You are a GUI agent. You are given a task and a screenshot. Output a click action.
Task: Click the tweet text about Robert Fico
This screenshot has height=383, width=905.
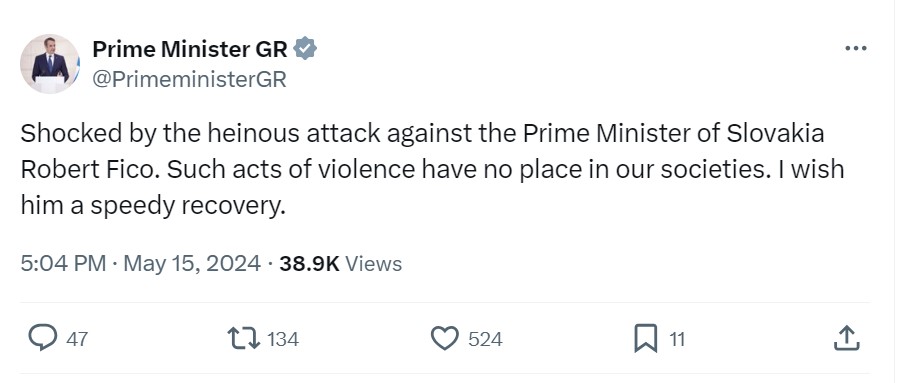tap(432, 170)
